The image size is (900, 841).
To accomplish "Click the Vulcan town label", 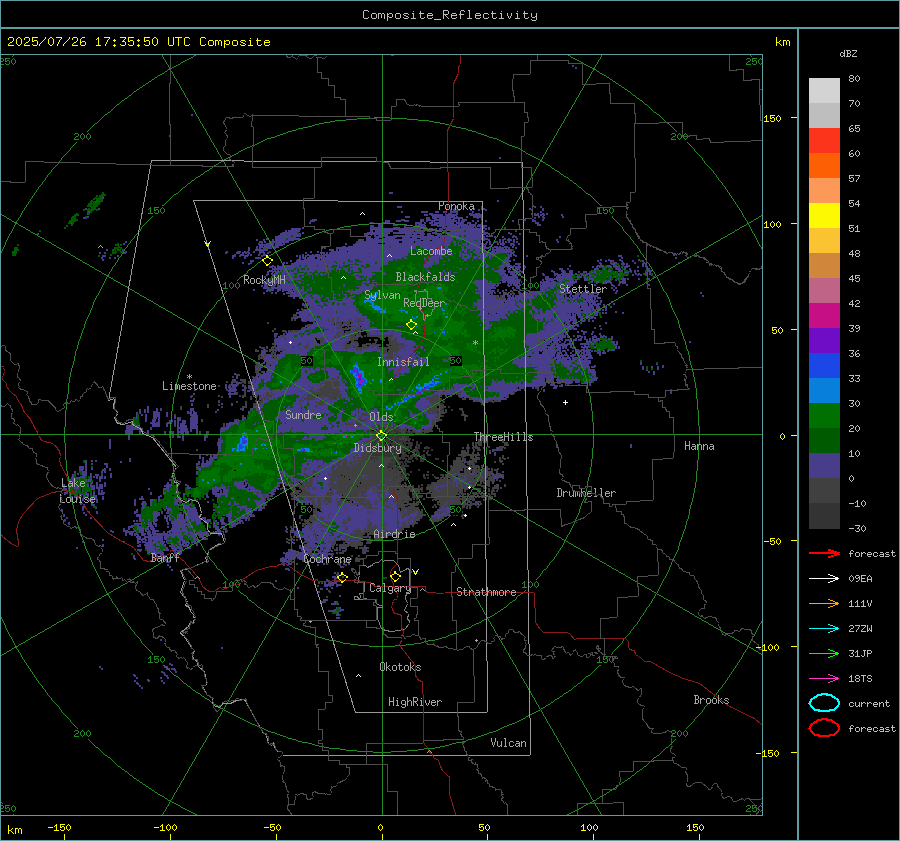I will (509, 743).
